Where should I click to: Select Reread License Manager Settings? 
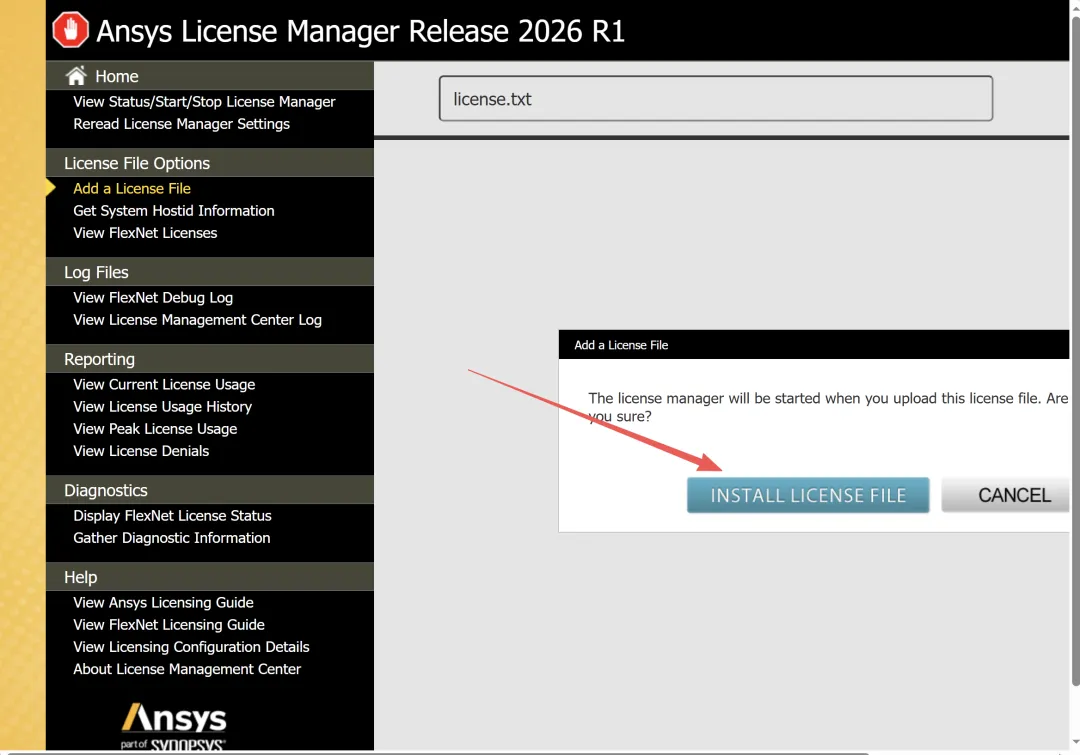[x=181, y=123]
